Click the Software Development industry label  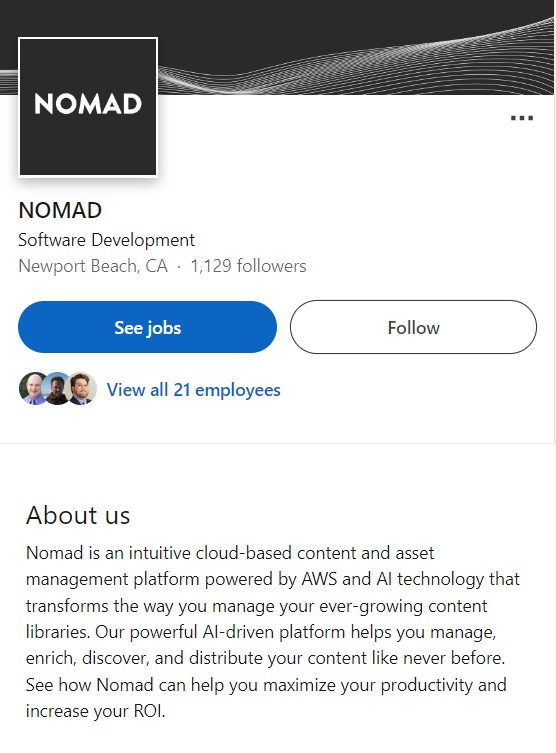[x=107, y=240]
